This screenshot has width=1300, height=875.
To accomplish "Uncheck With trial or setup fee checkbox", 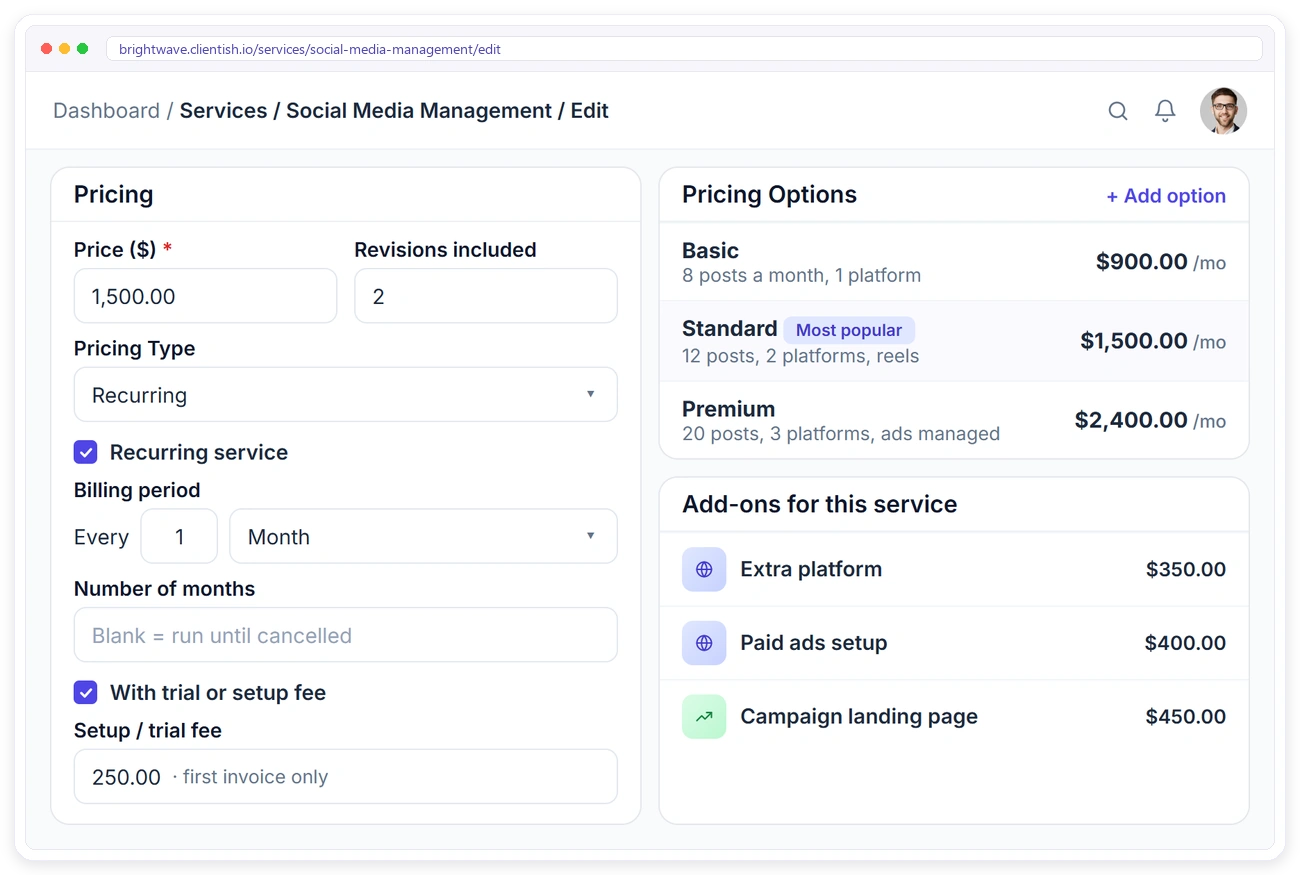I will [x=86, y=692].
